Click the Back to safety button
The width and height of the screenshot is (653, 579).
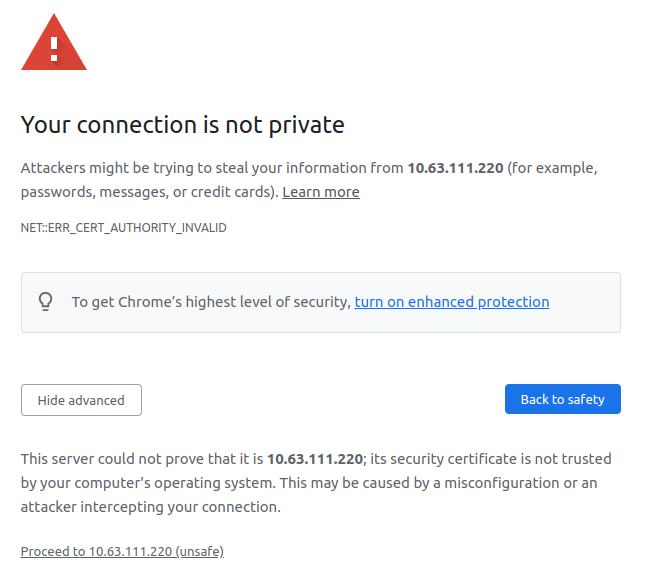click(x=562, y=400)
